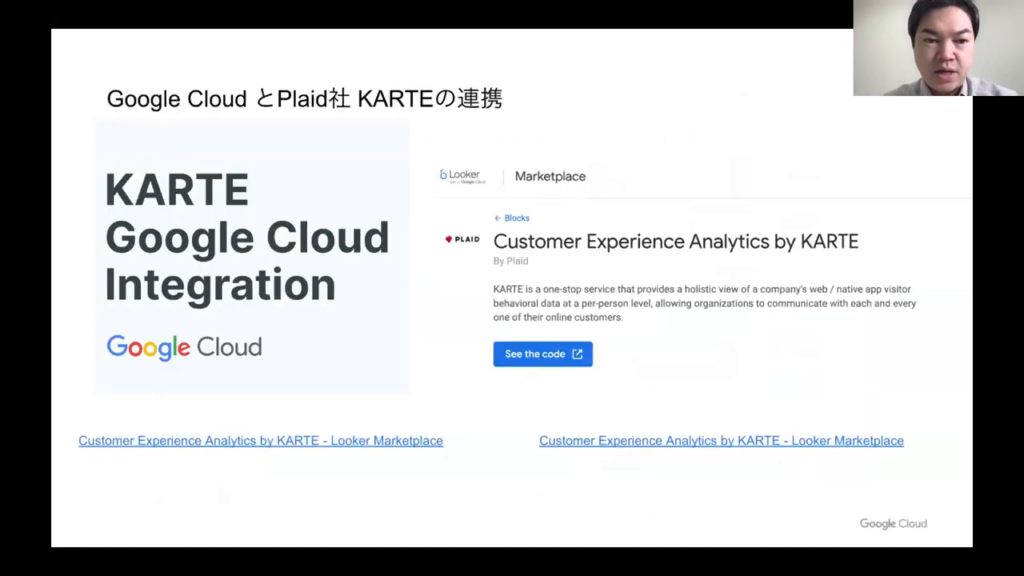The width and height of the screenshot is (1024, 576).
Task: Click the colorful Google Cloud logo under Integration
Action: point(184,347)
